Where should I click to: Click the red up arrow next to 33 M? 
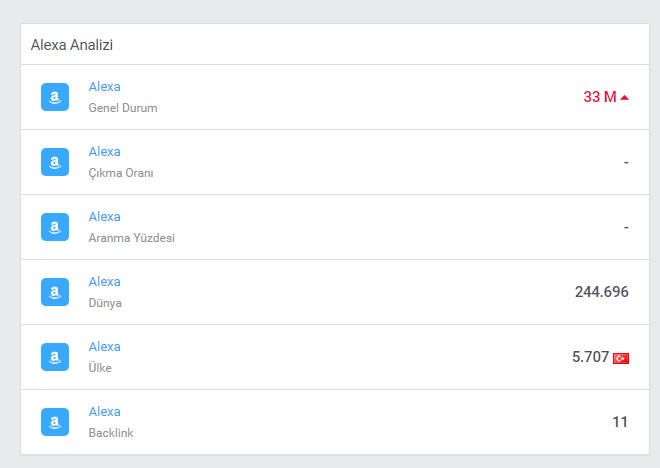625,98
